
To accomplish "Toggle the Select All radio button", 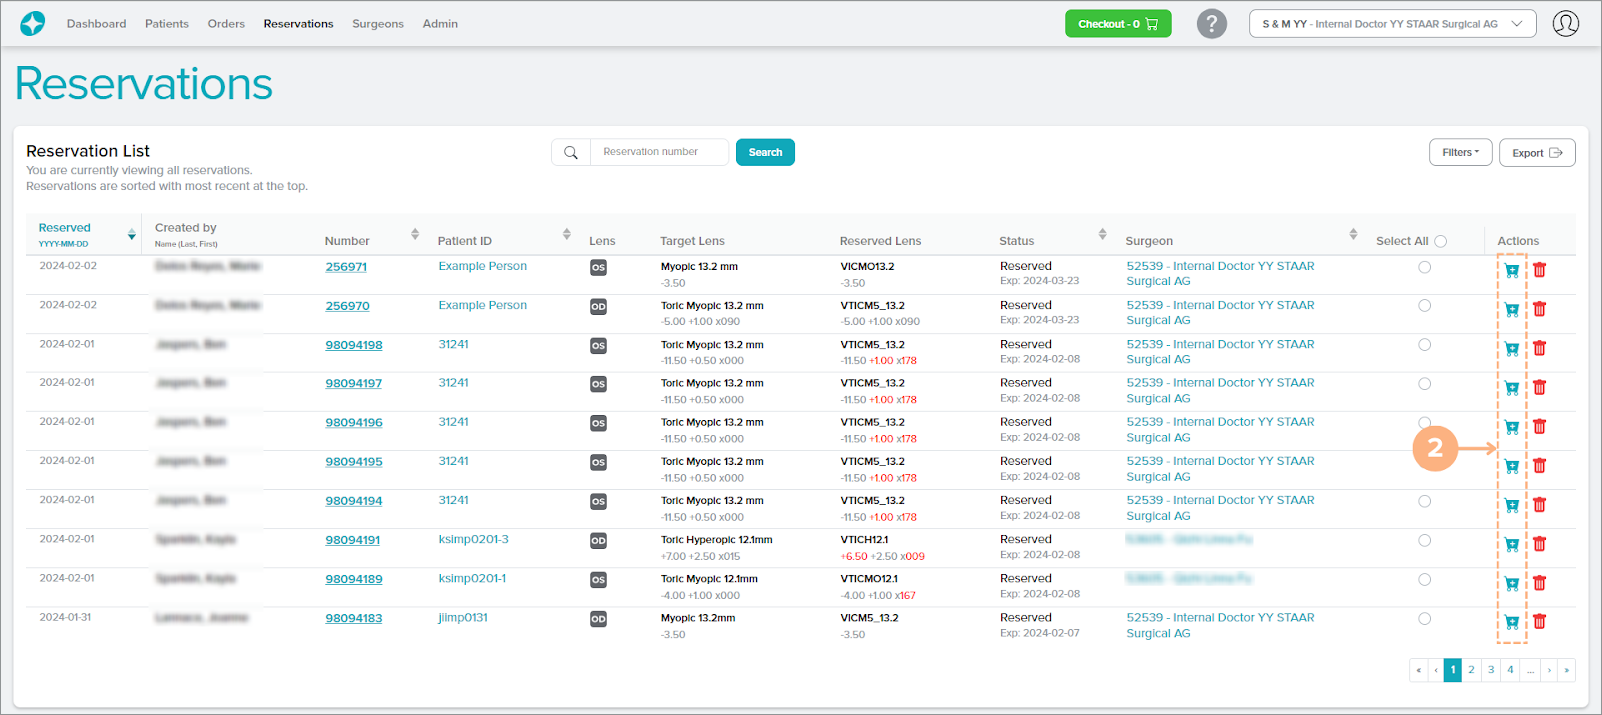I will (x=1440, y=241).
